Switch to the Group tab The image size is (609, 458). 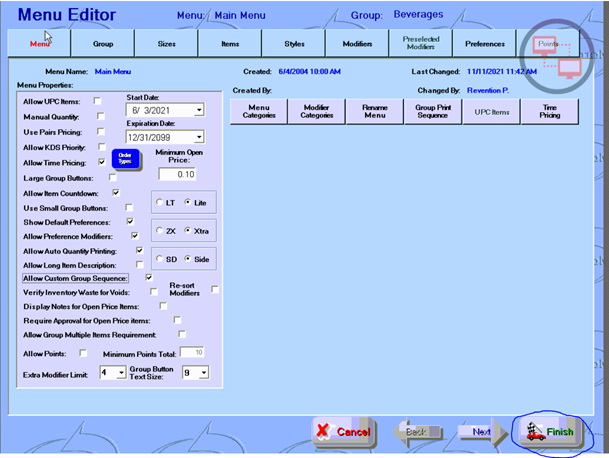click(x=103, y=44)
